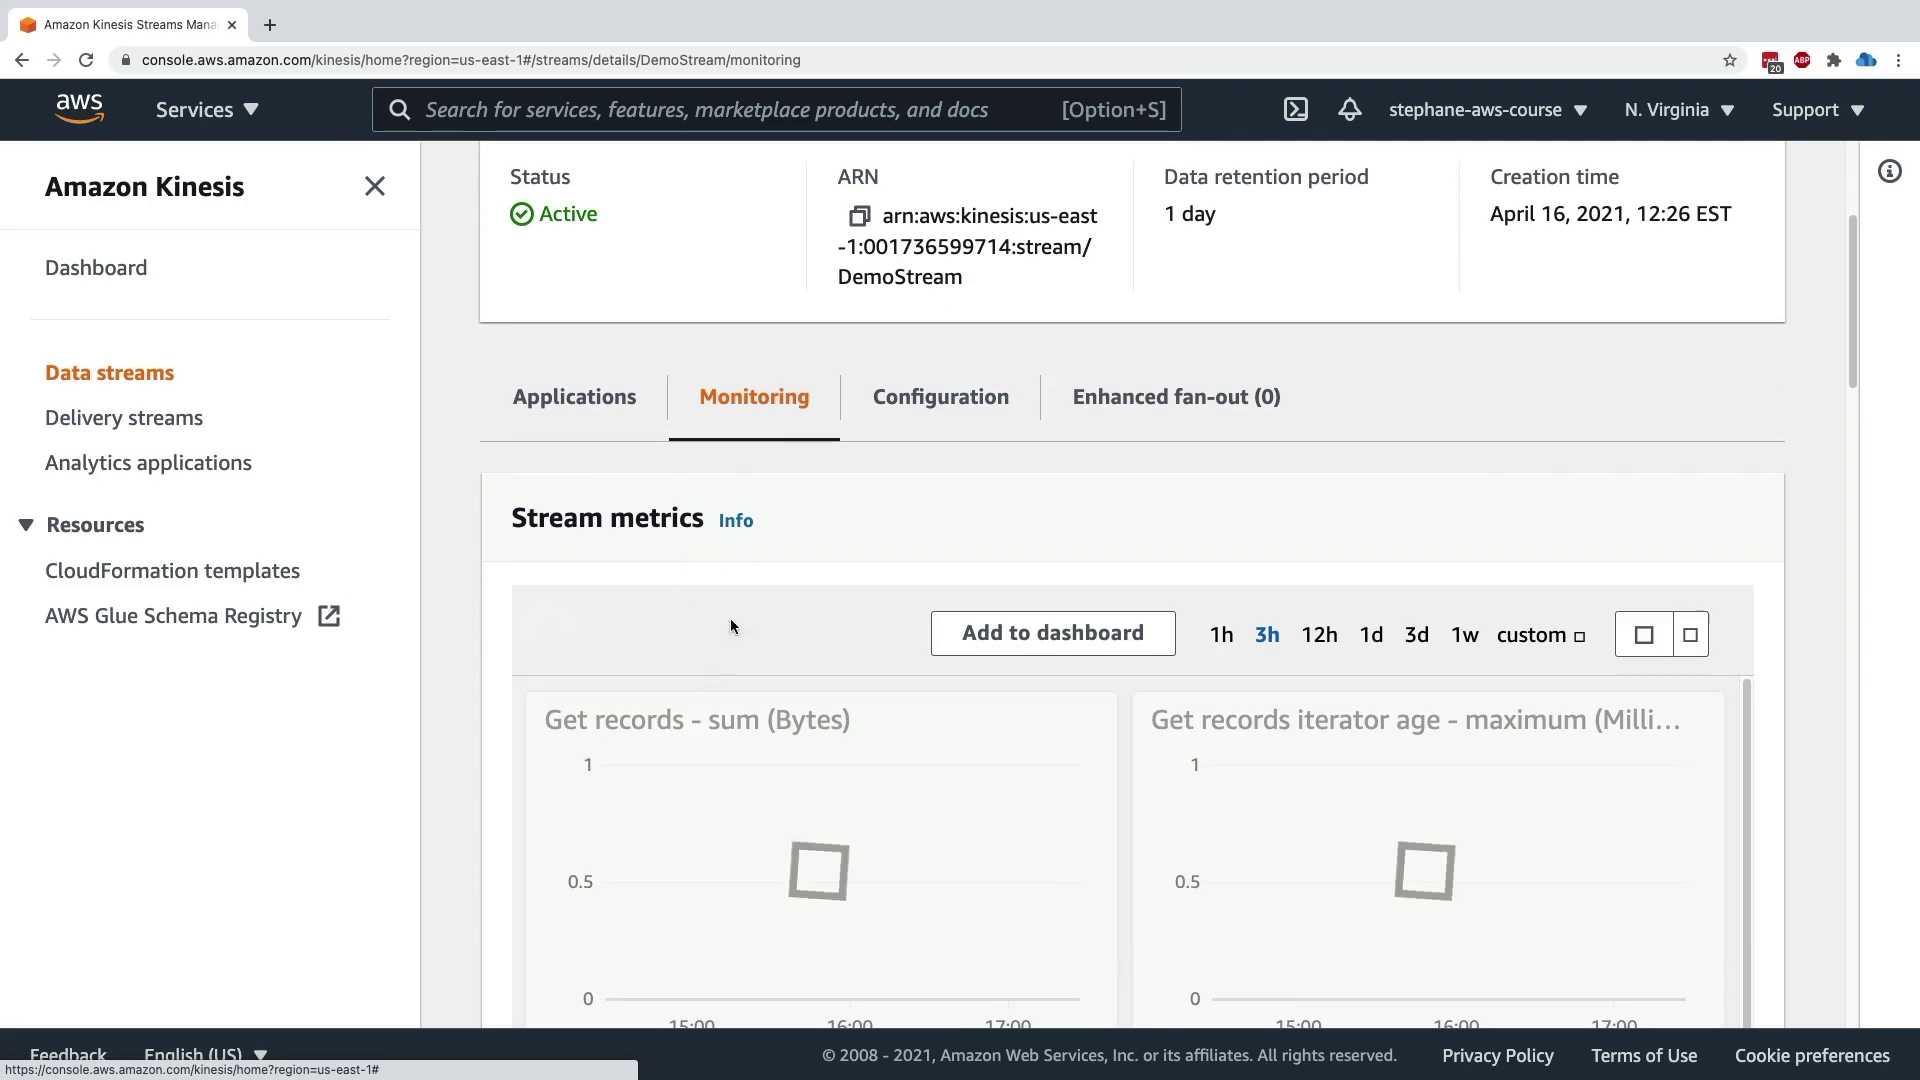Screen dimensions: 1920x1080
Task: Open AWS CloudShell terminal icon
Action: [x=1295, y=110]
